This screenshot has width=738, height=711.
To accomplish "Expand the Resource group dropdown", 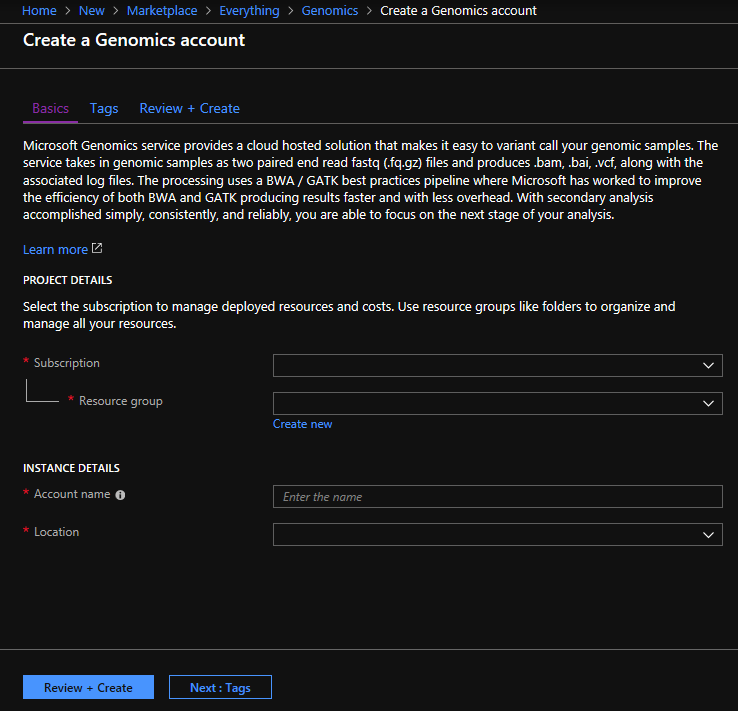I will [x=497, y=403].
